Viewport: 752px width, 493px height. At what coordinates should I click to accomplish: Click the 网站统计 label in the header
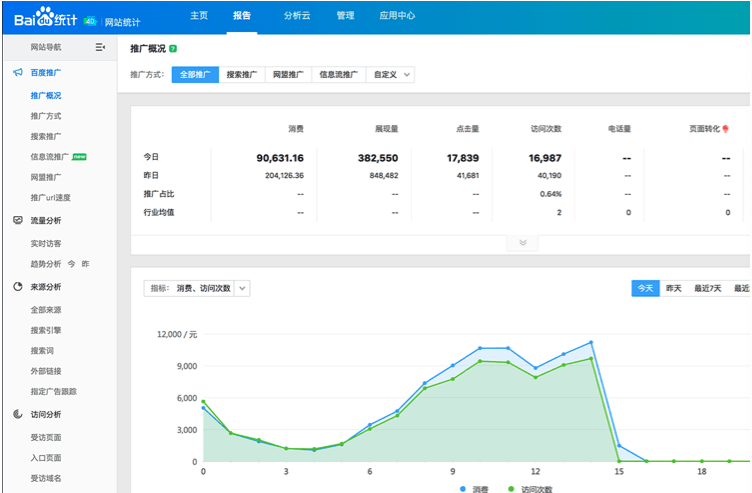pyautogui.click(x=122, y=22)
